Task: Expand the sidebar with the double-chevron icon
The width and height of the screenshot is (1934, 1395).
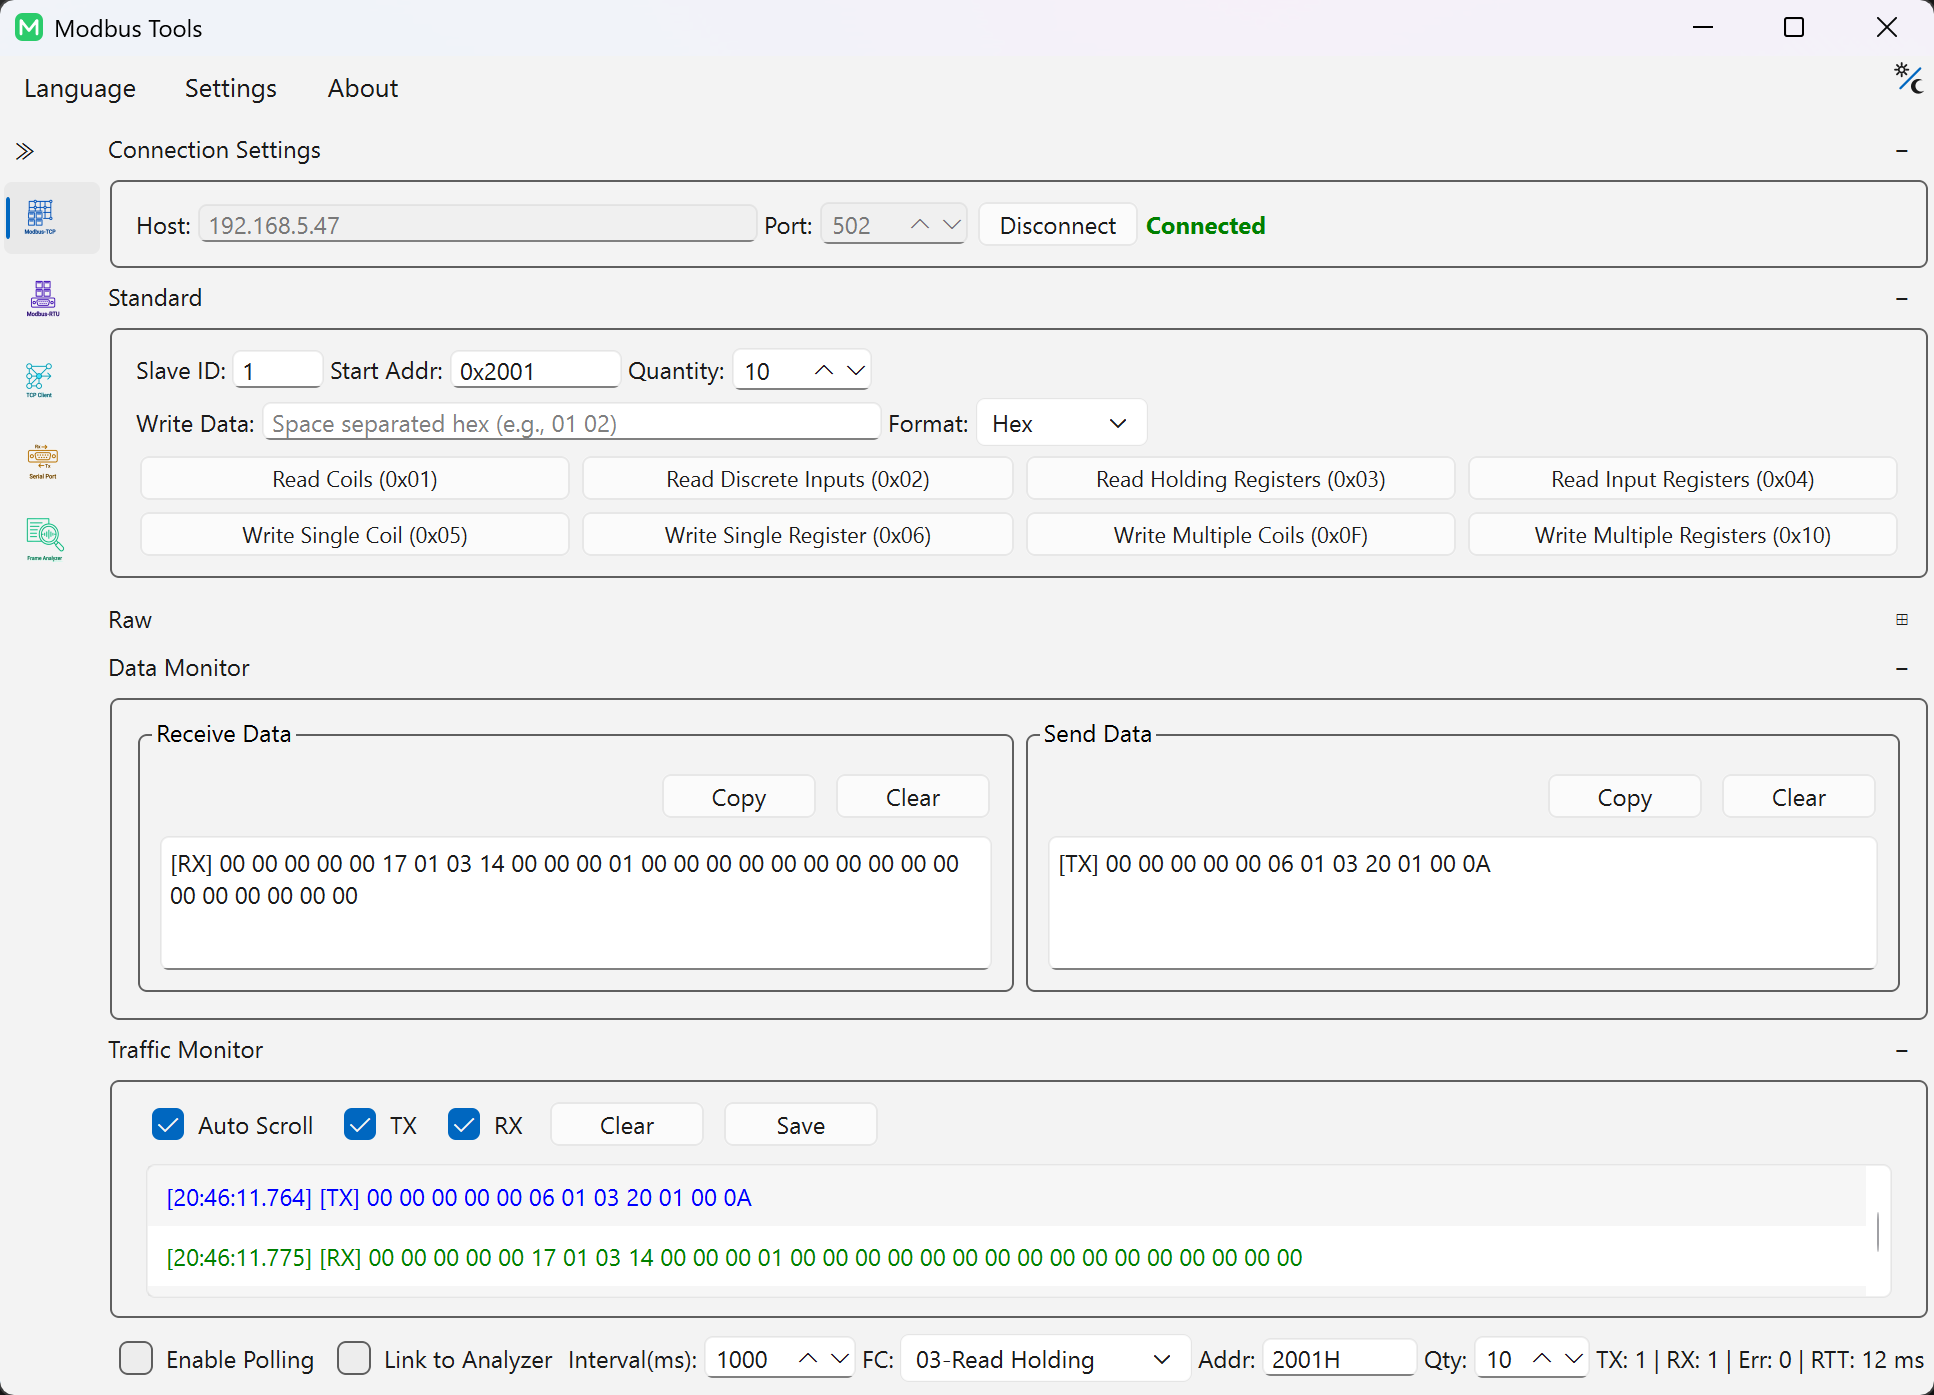Action: click(25, 151)
